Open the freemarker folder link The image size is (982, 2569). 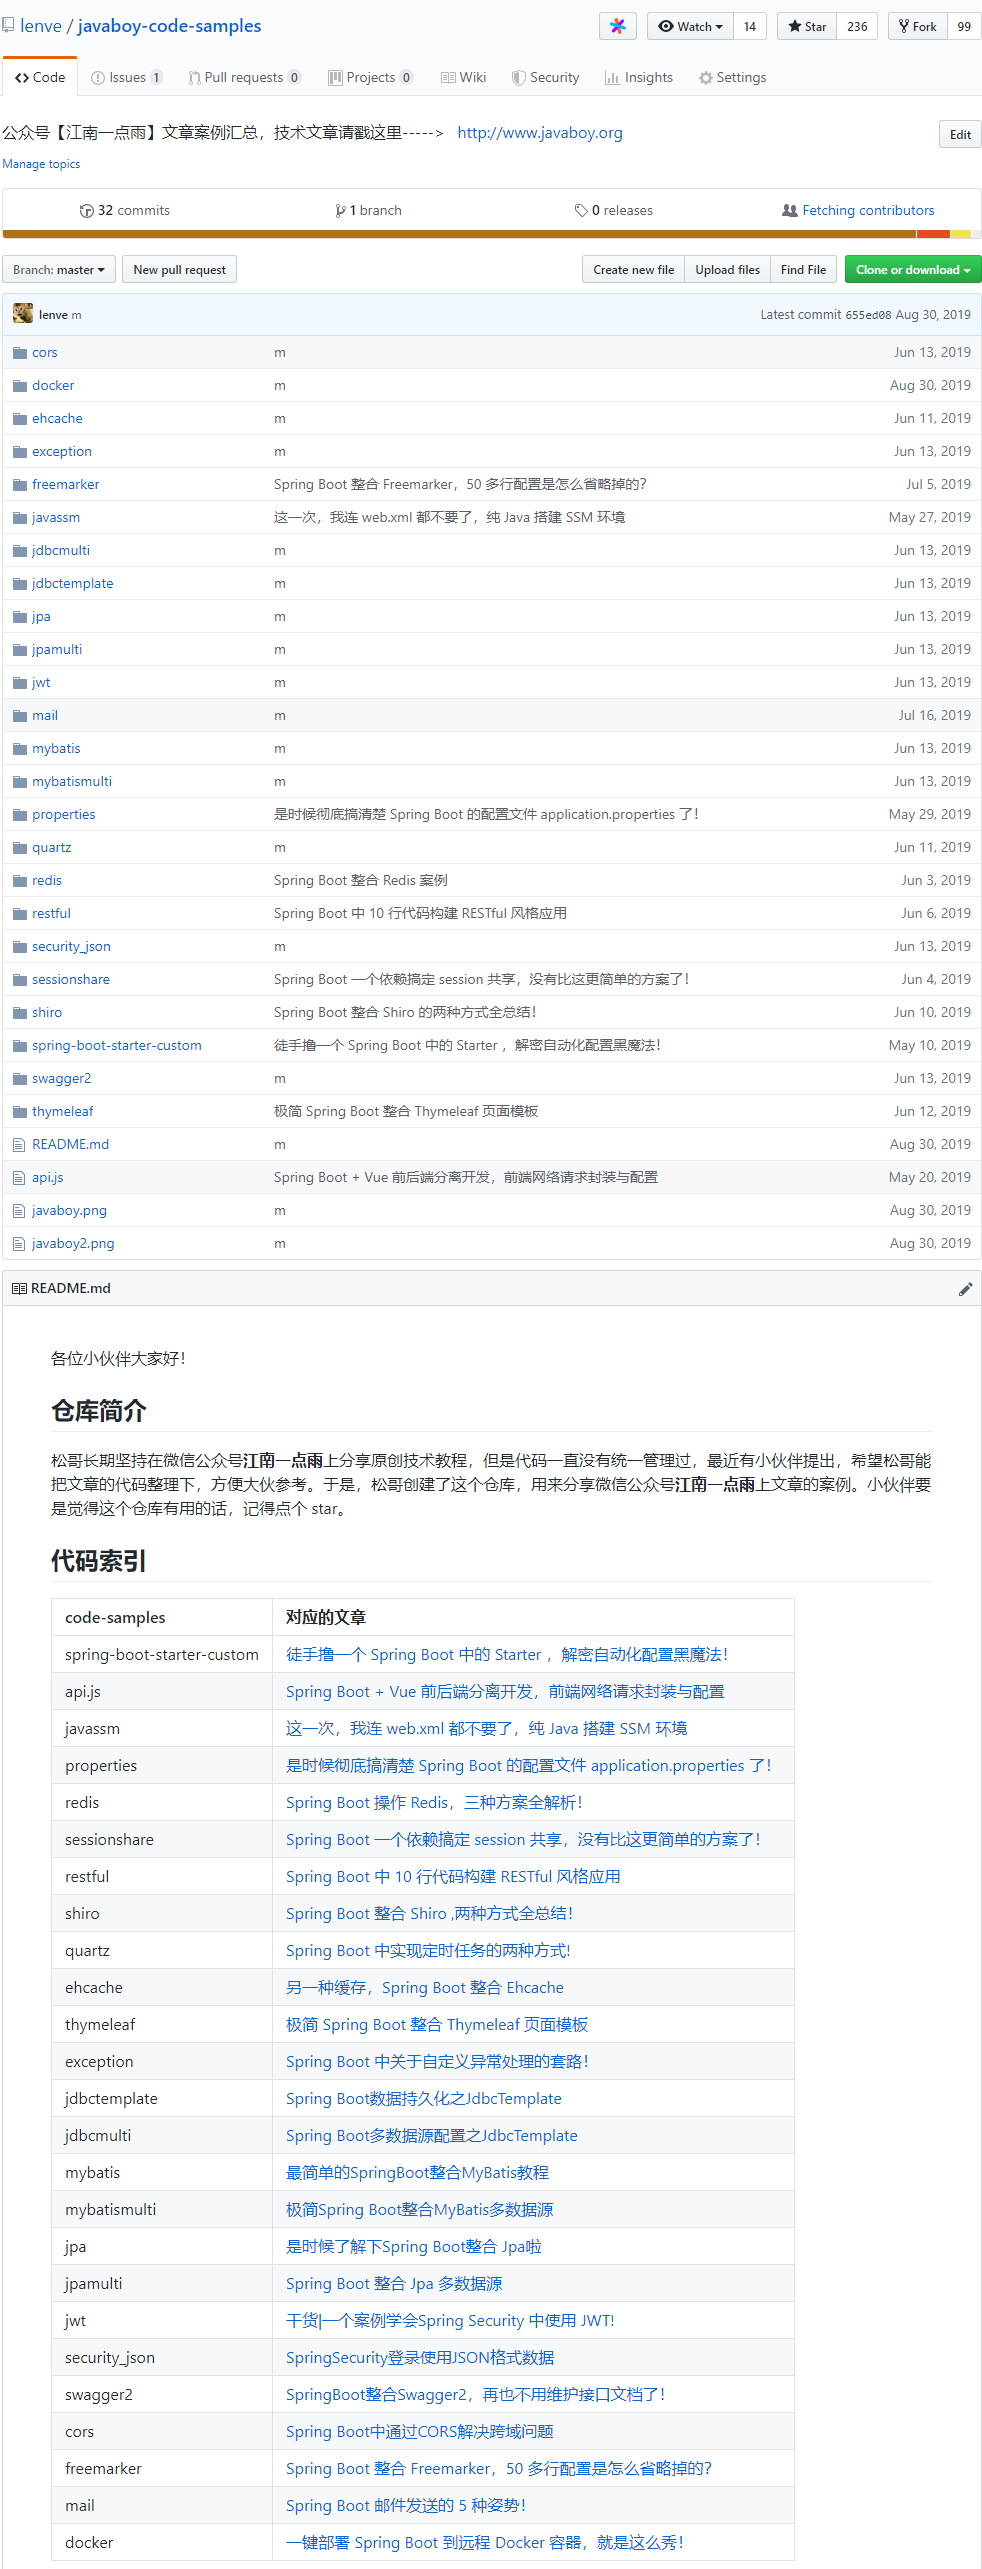[x=66, y=485]
